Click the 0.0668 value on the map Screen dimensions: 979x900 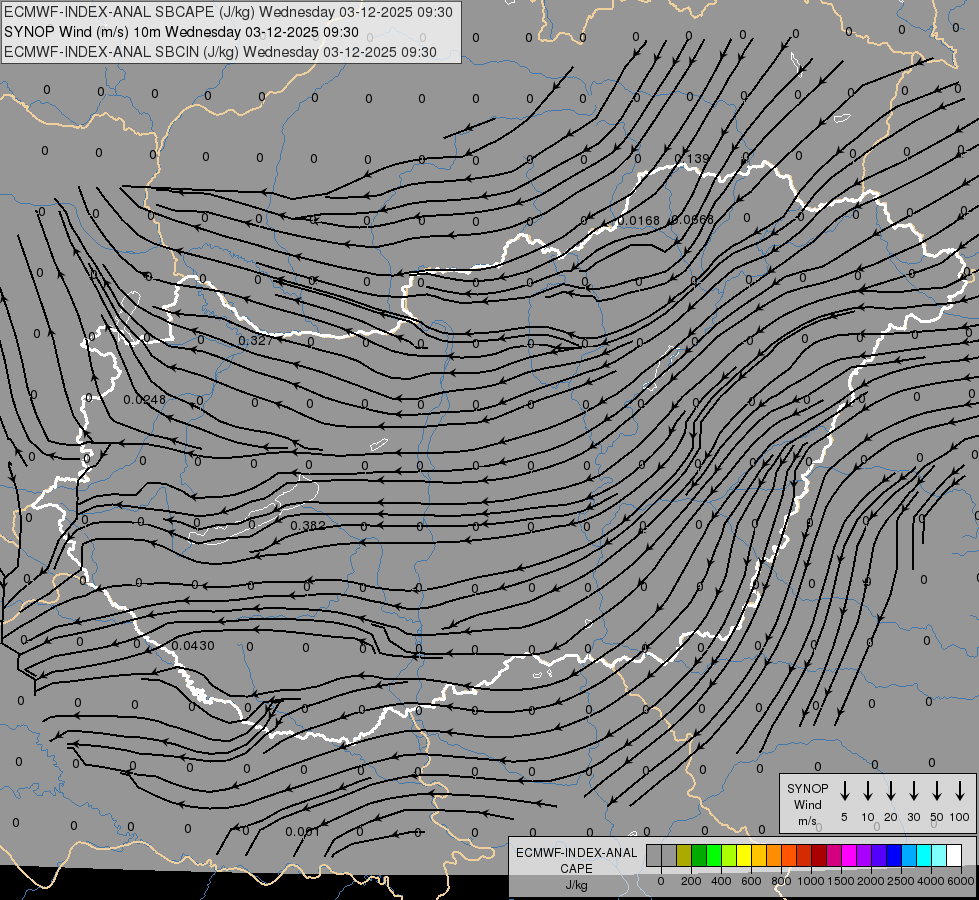pos(692,220)
